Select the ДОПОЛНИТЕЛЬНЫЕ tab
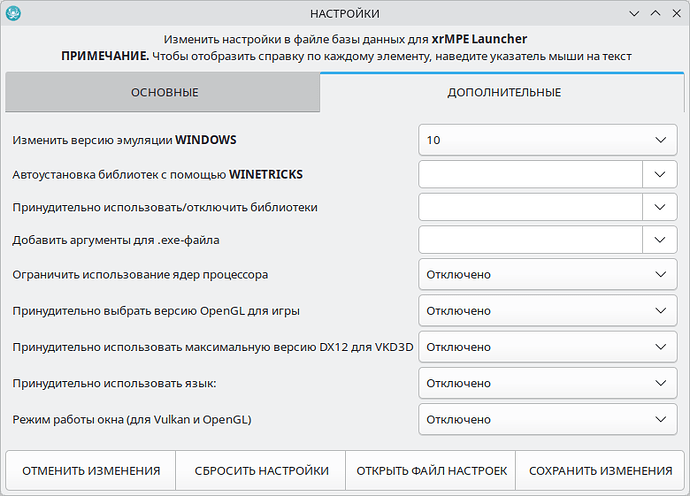Image resolution: width=690 pixels, height=496 pixels. pos(502,93)
